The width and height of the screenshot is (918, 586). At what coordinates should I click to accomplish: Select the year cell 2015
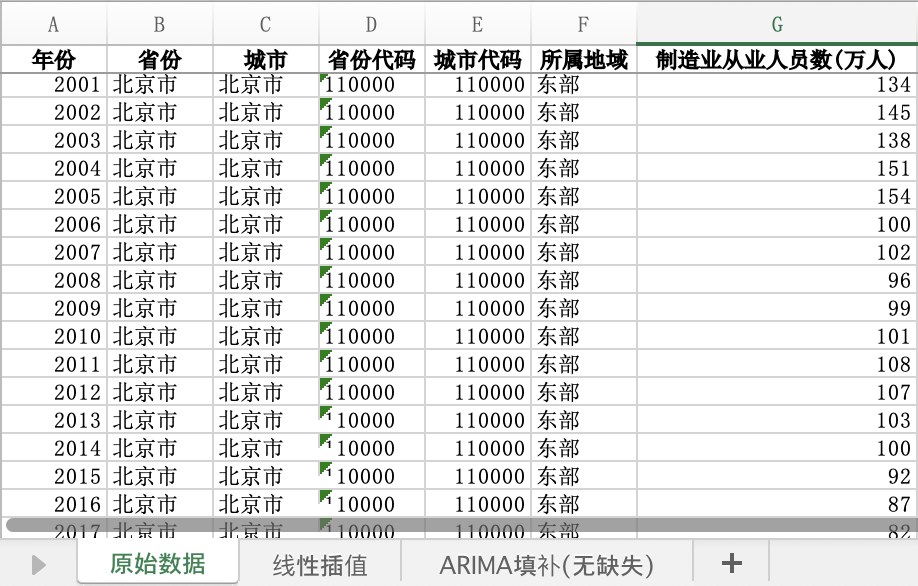[x=54, y=476]
